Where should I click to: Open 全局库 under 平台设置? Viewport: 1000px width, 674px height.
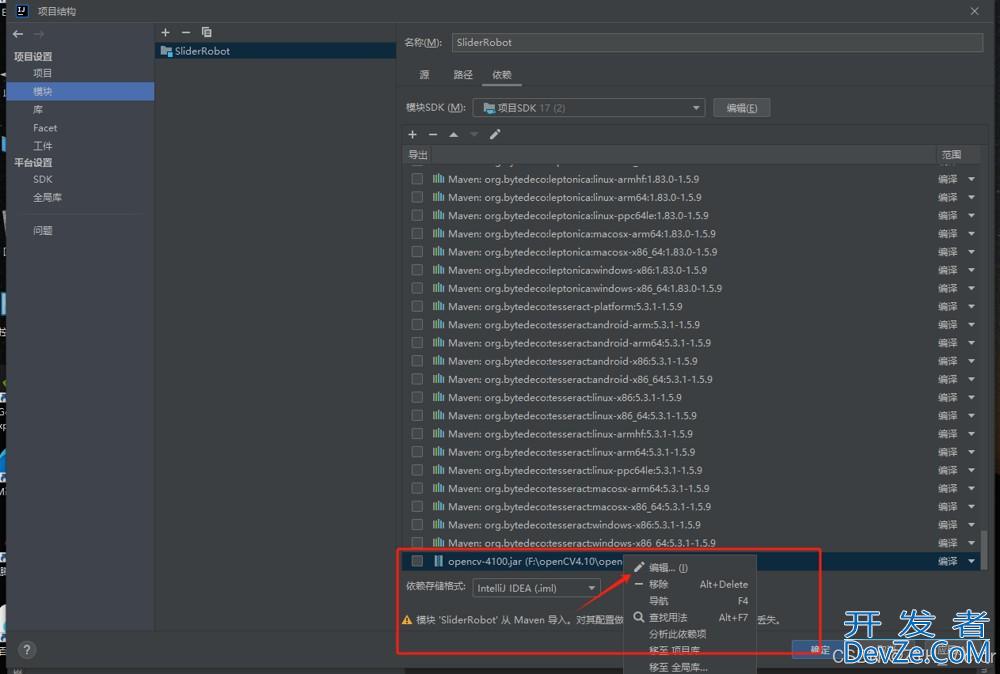[47, 198]
